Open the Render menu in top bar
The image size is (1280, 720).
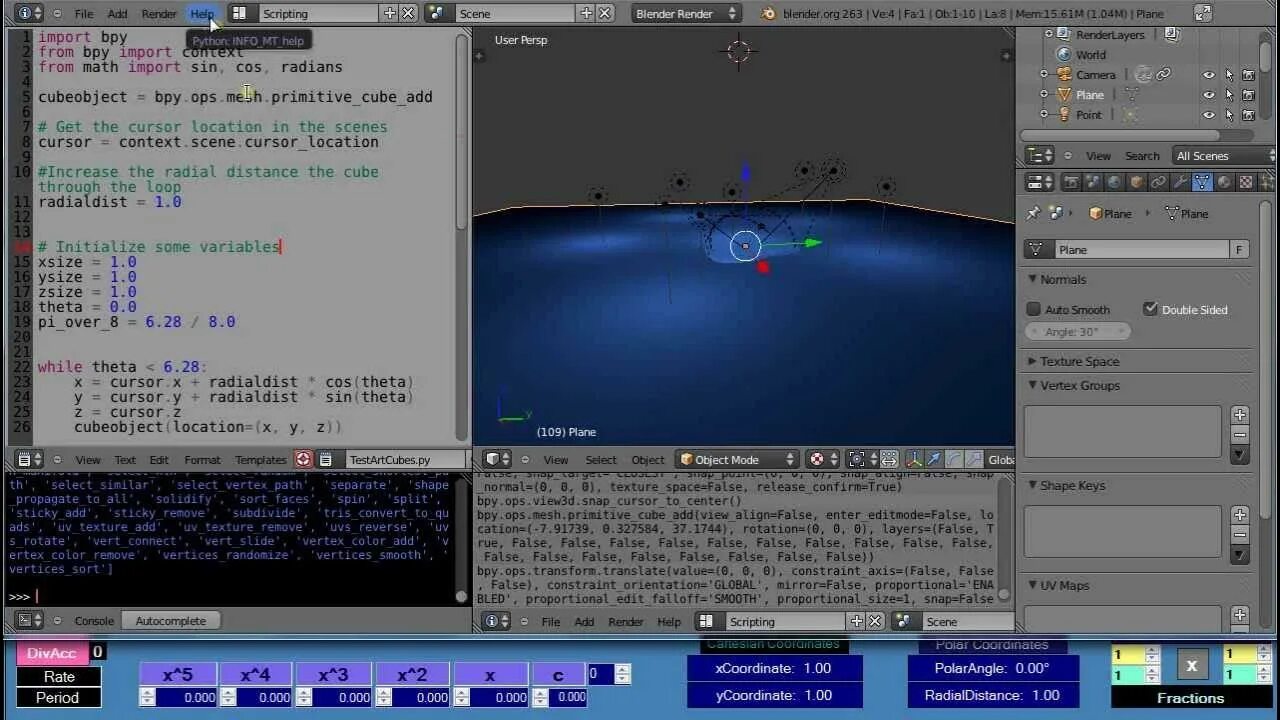point(159,14)
